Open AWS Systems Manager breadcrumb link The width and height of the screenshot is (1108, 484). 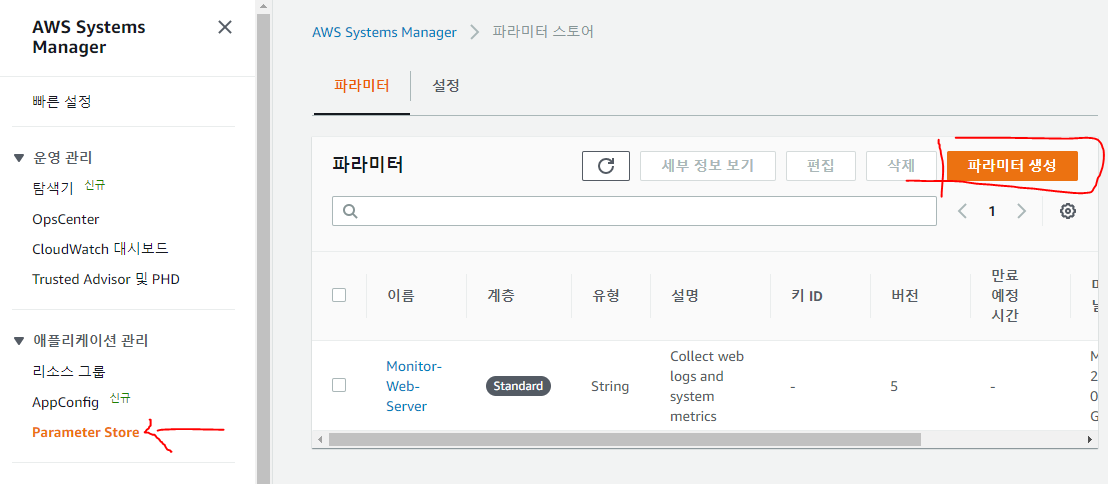click(384, 32)
